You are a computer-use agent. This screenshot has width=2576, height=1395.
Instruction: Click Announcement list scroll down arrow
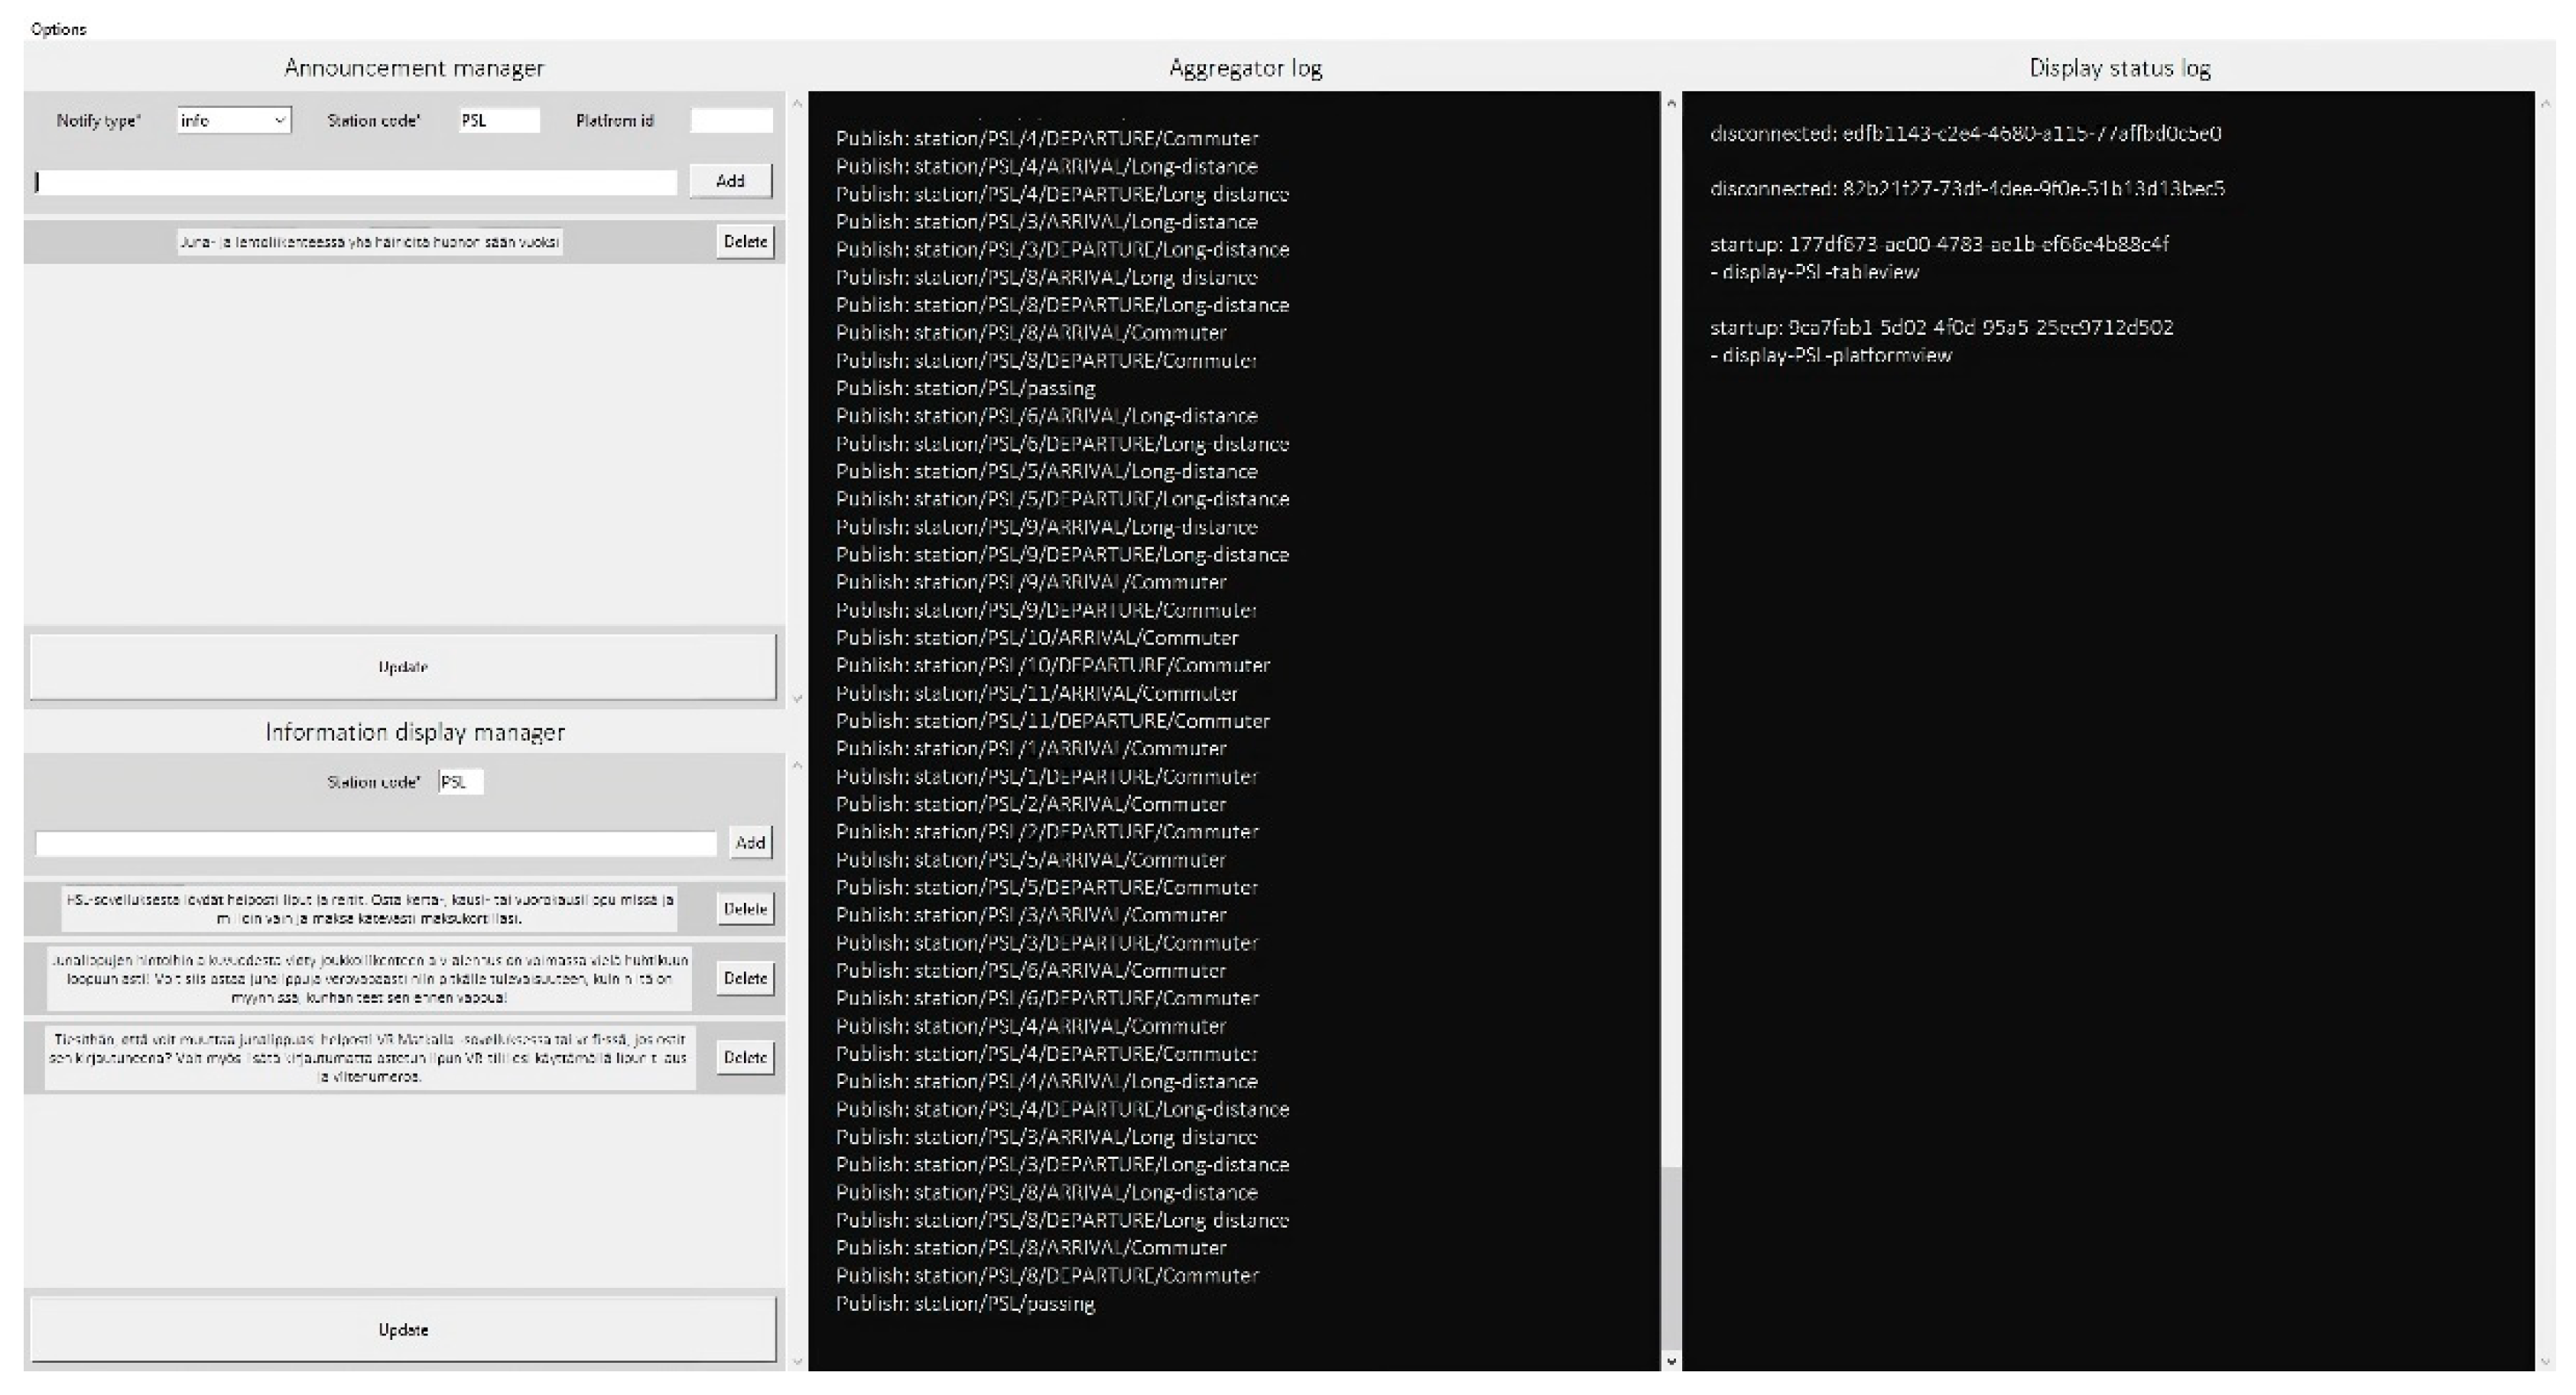click(797, 699)
